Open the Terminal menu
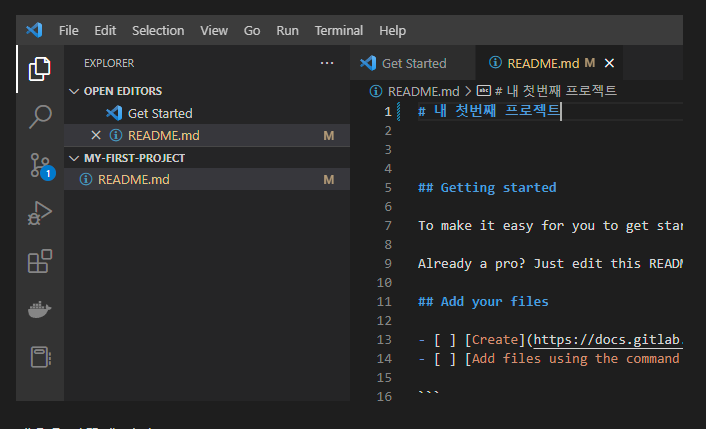 pos(339,31)
